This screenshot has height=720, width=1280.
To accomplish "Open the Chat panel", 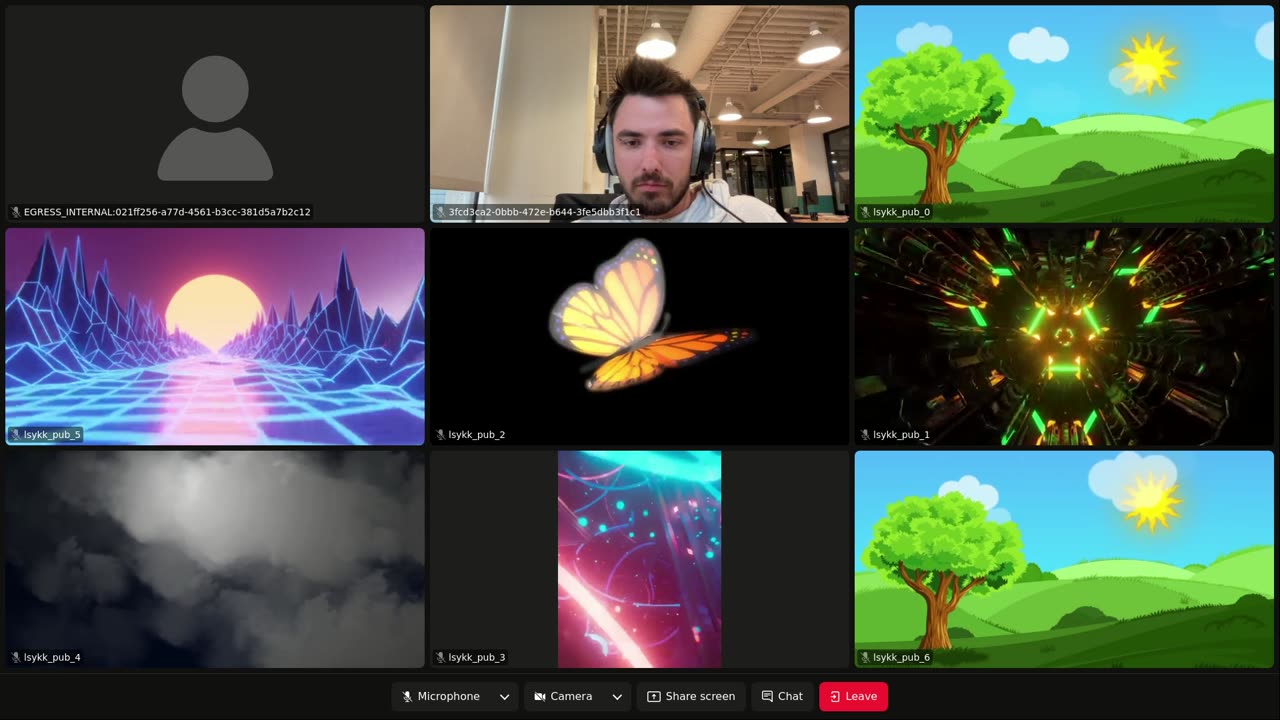I will coord(782,697).
